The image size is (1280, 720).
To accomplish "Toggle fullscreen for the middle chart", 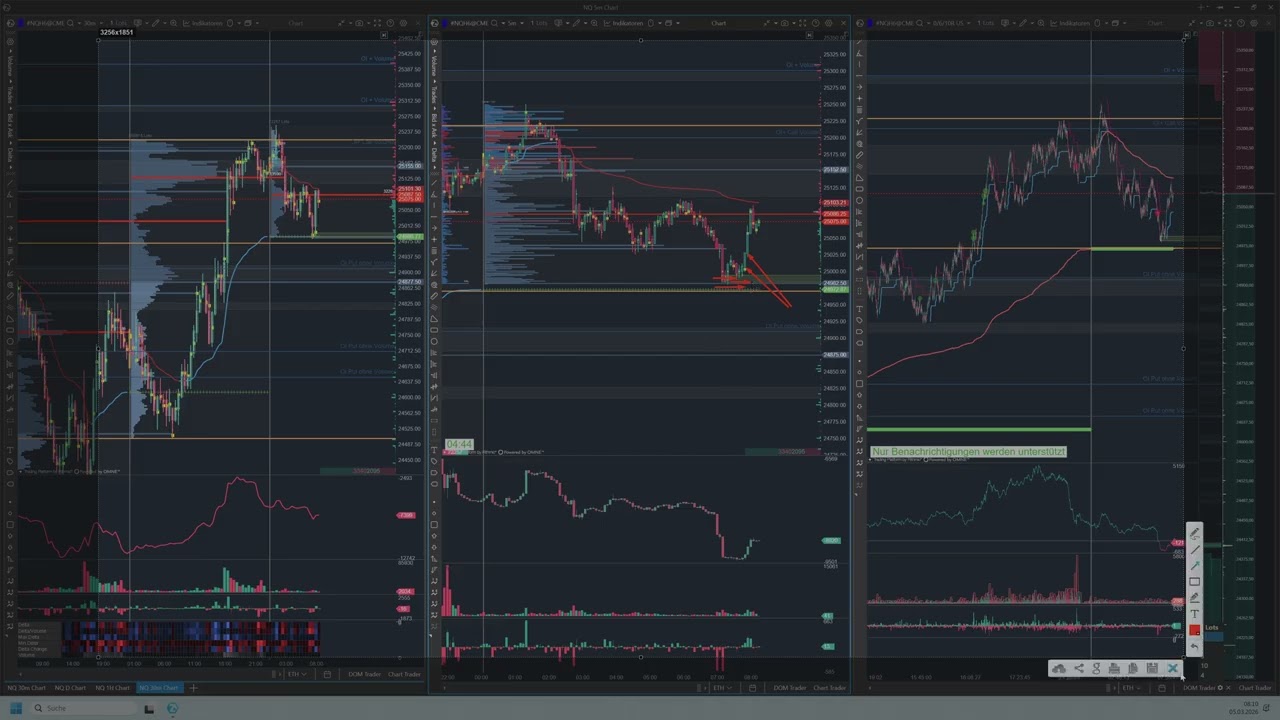I will [x=803, y=23].
